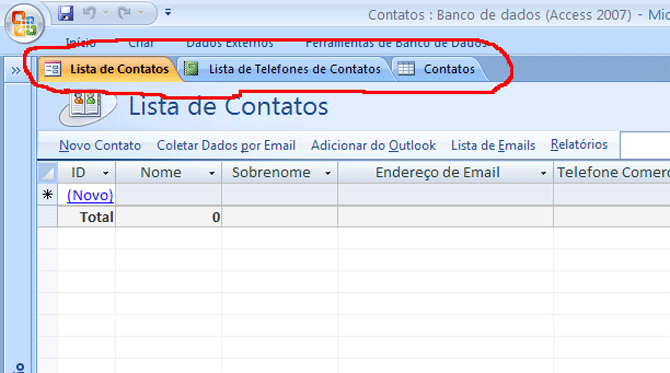The image size is (670, 373).
Task: Open the Undo history dropdown arrow
Action: (x=106, y=13)
